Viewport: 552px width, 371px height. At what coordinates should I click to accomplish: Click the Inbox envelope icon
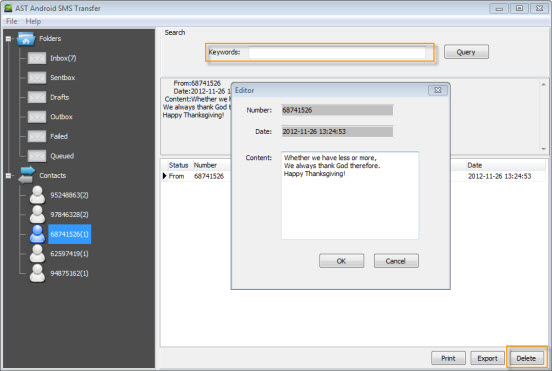tap(37, 58)
